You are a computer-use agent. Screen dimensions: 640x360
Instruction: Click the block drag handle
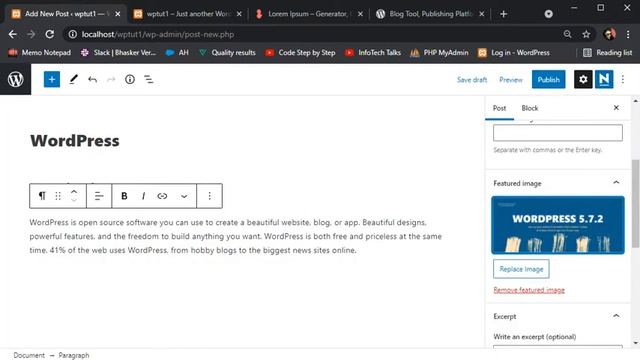tap(58, 196)
